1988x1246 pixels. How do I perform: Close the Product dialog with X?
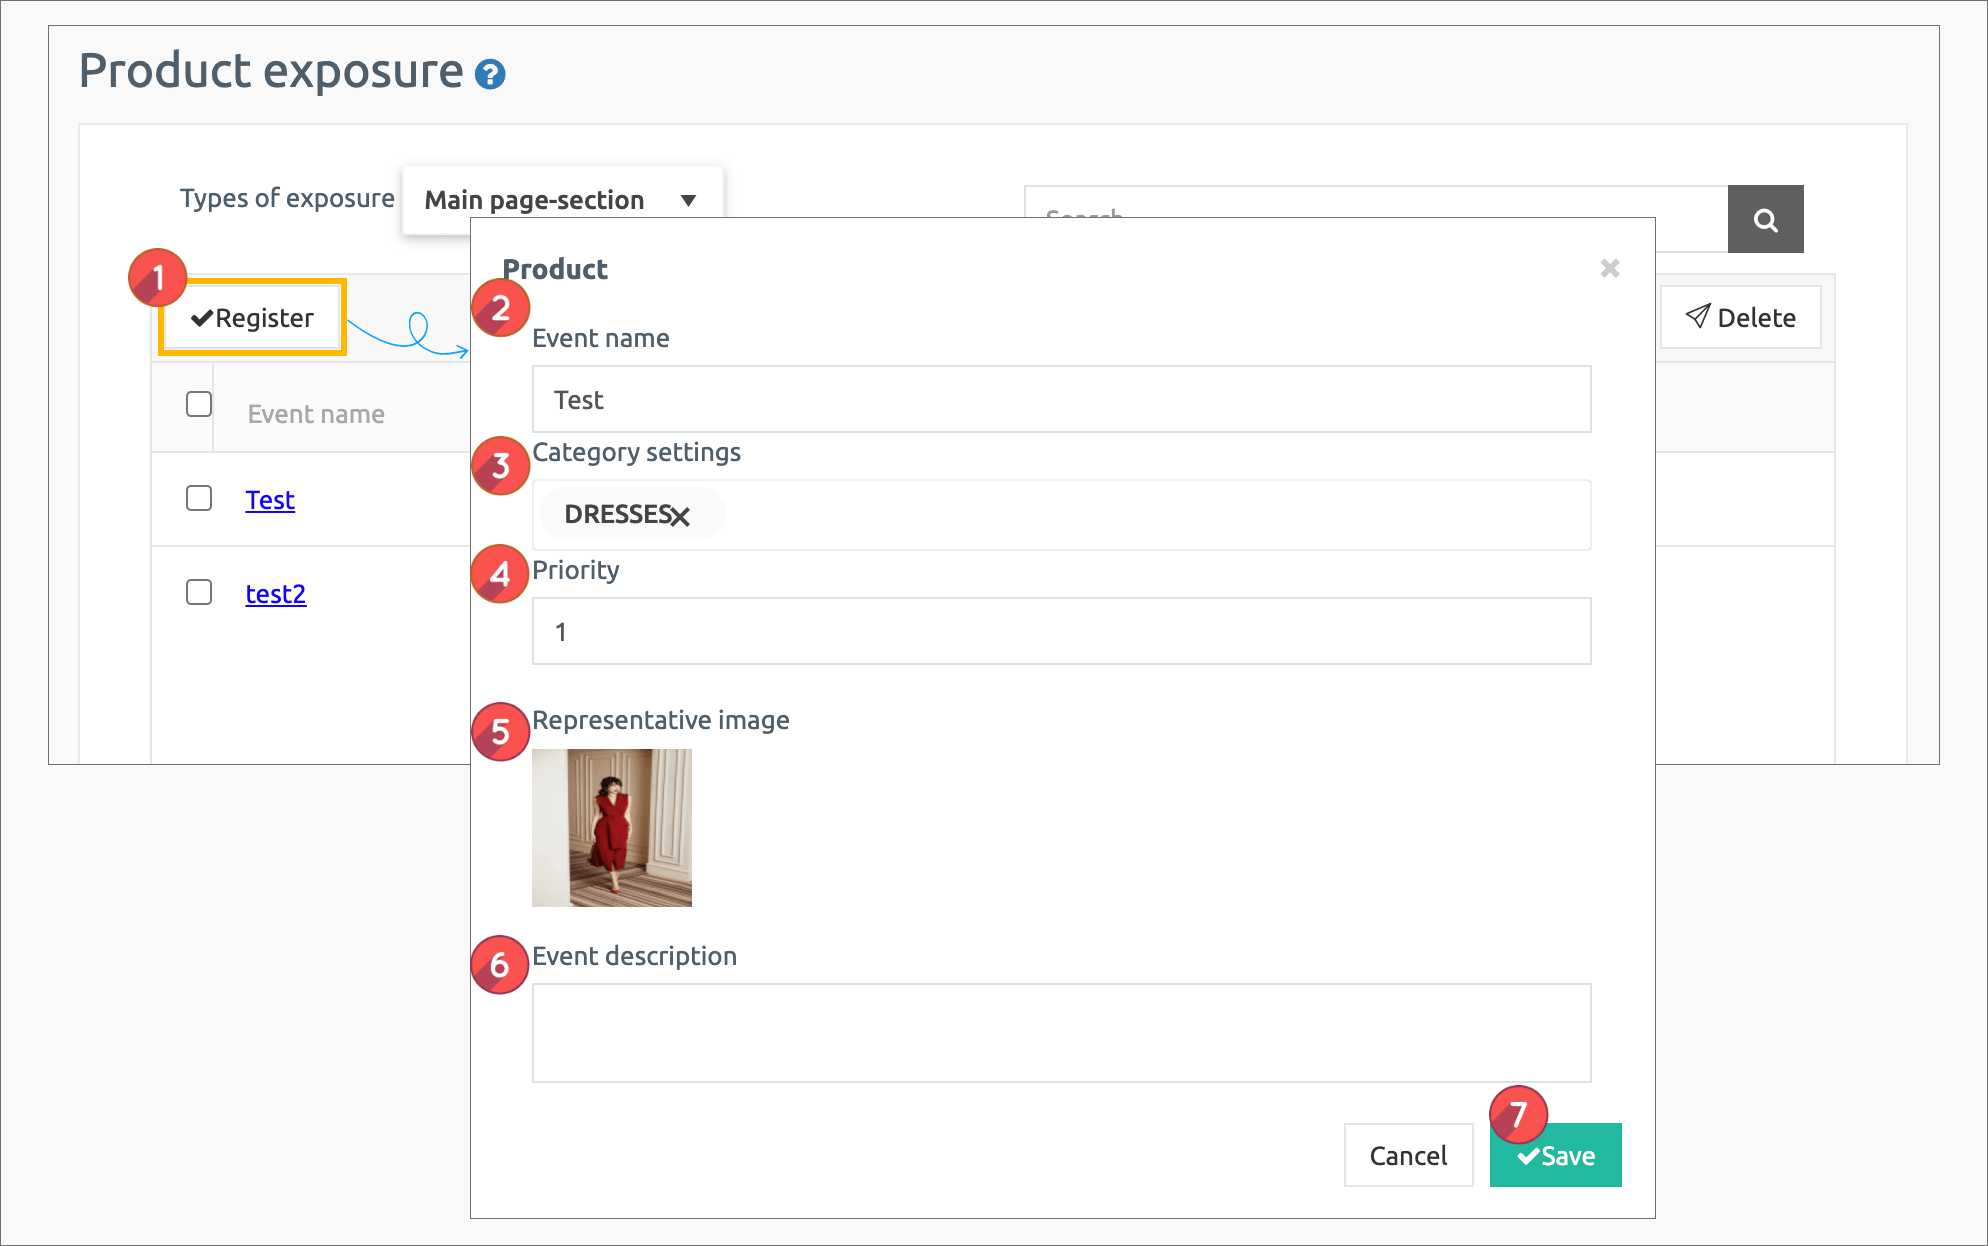[1609, 268]
